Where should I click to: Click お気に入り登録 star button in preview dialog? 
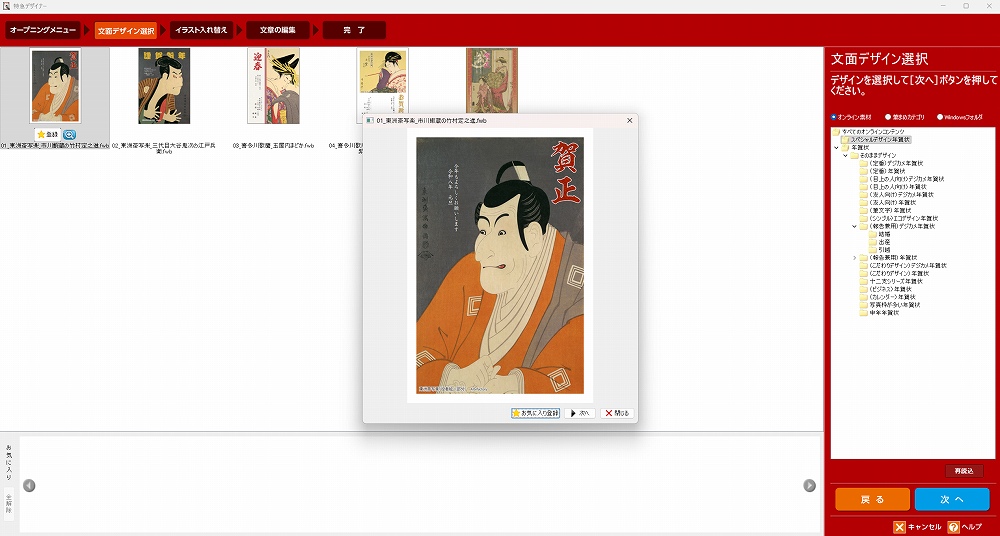tap(535, 413)
